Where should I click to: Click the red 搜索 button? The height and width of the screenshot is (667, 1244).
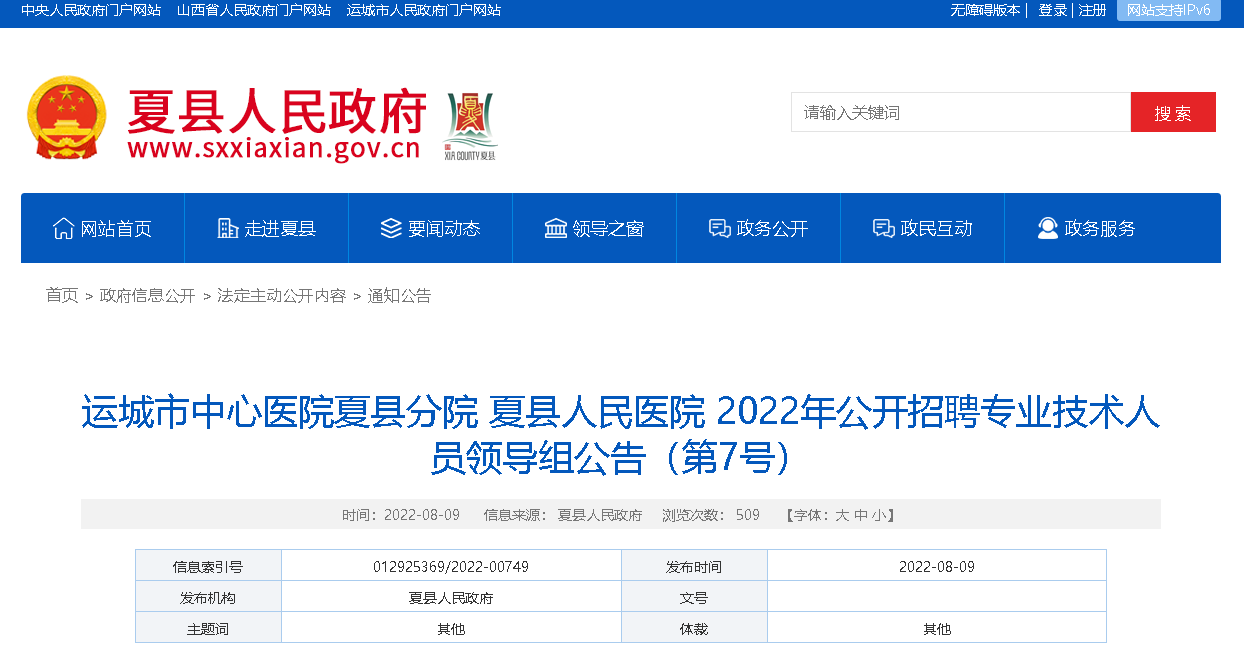[1173, 112]
